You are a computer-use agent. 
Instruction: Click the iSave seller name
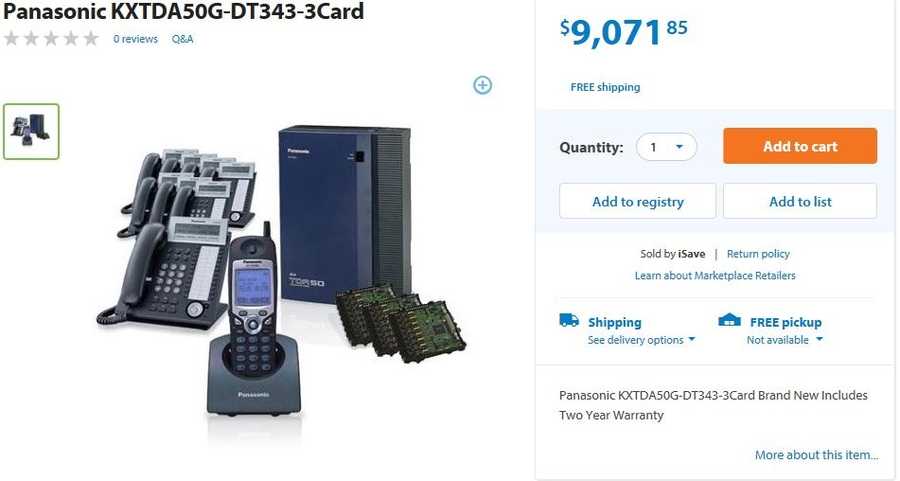tap(692, 254)
